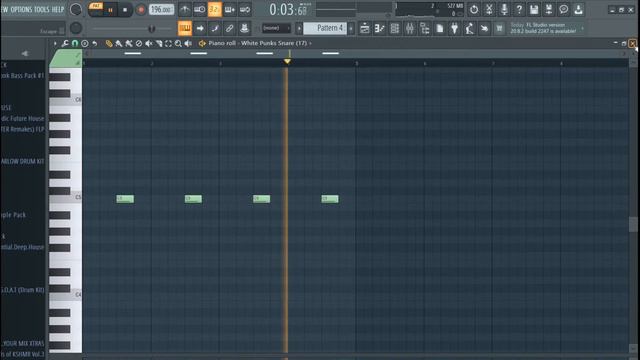Stop playback with the stop button
The image size is (640, 360).
pos(125,10)
